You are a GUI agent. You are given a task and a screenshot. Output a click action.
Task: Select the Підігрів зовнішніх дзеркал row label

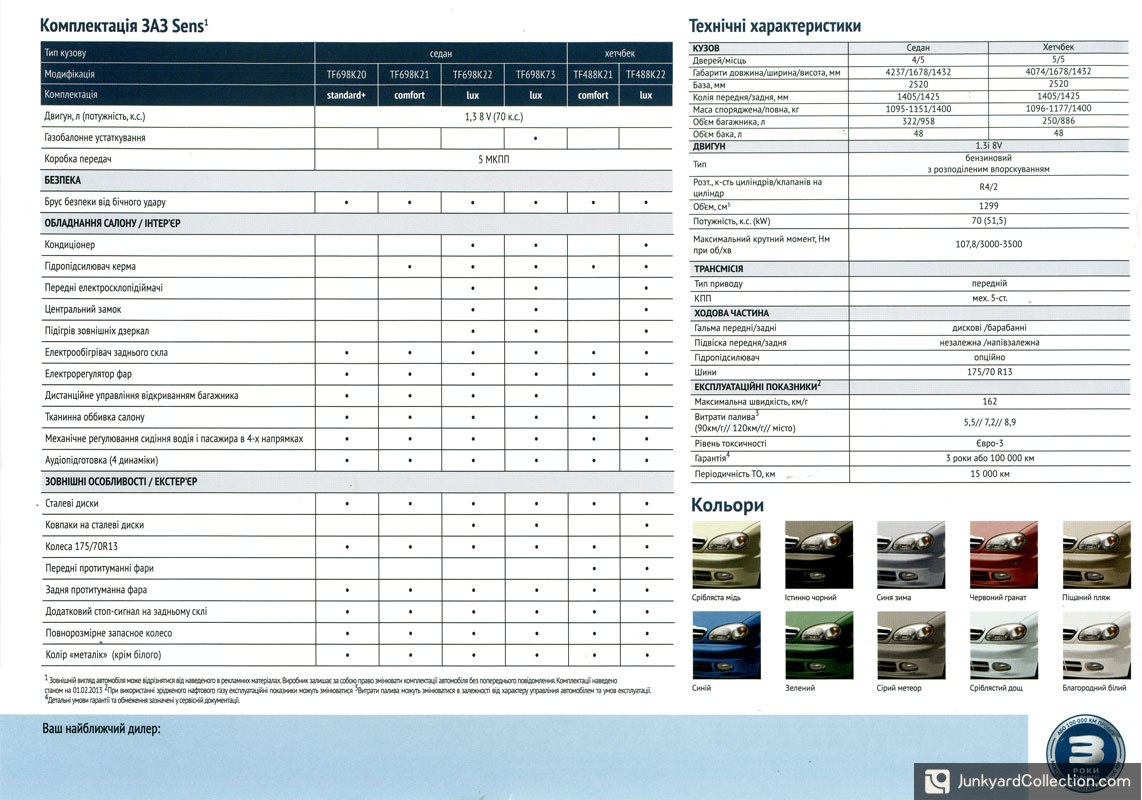tap(97, 331)
